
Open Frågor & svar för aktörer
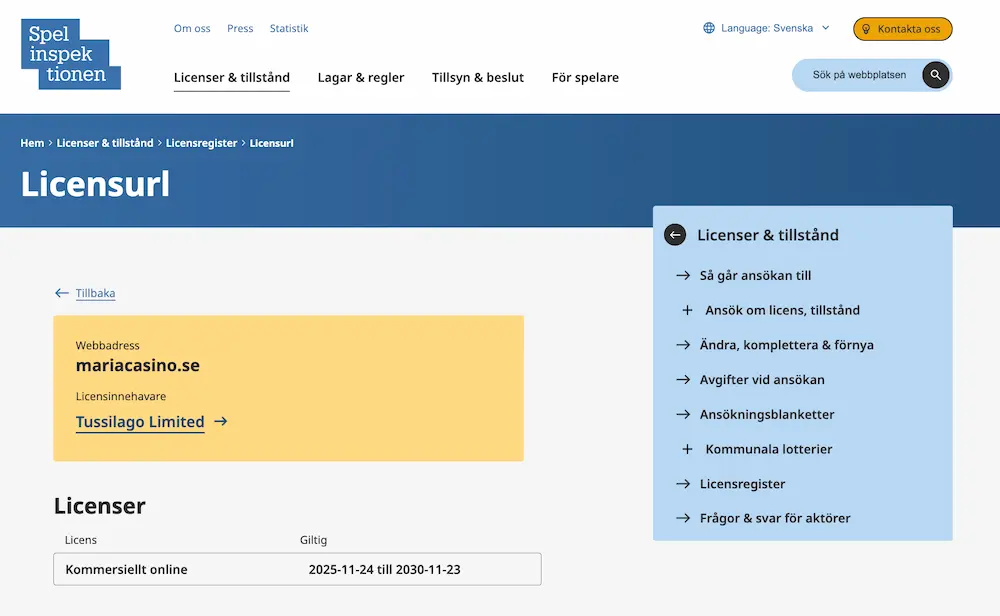click(775, 518)
